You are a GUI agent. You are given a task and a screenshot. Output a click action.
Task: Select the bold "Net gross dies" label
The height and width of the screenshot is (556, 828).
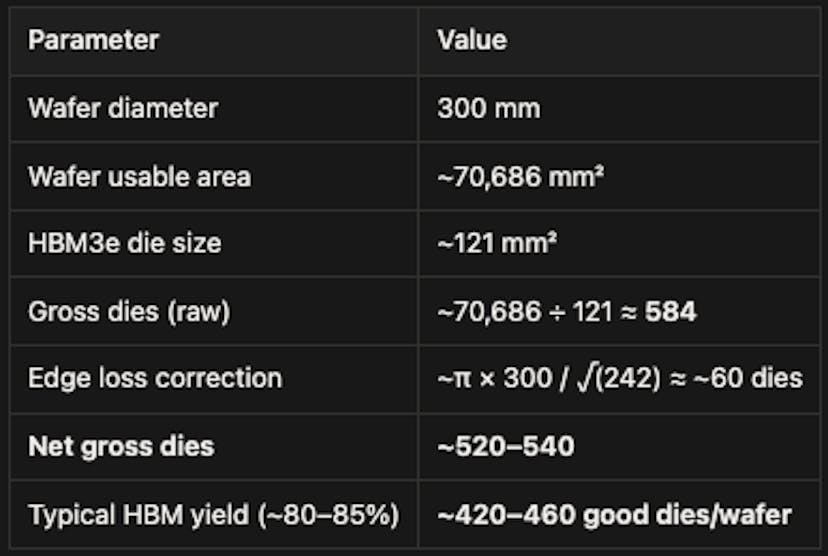[121, 446]
